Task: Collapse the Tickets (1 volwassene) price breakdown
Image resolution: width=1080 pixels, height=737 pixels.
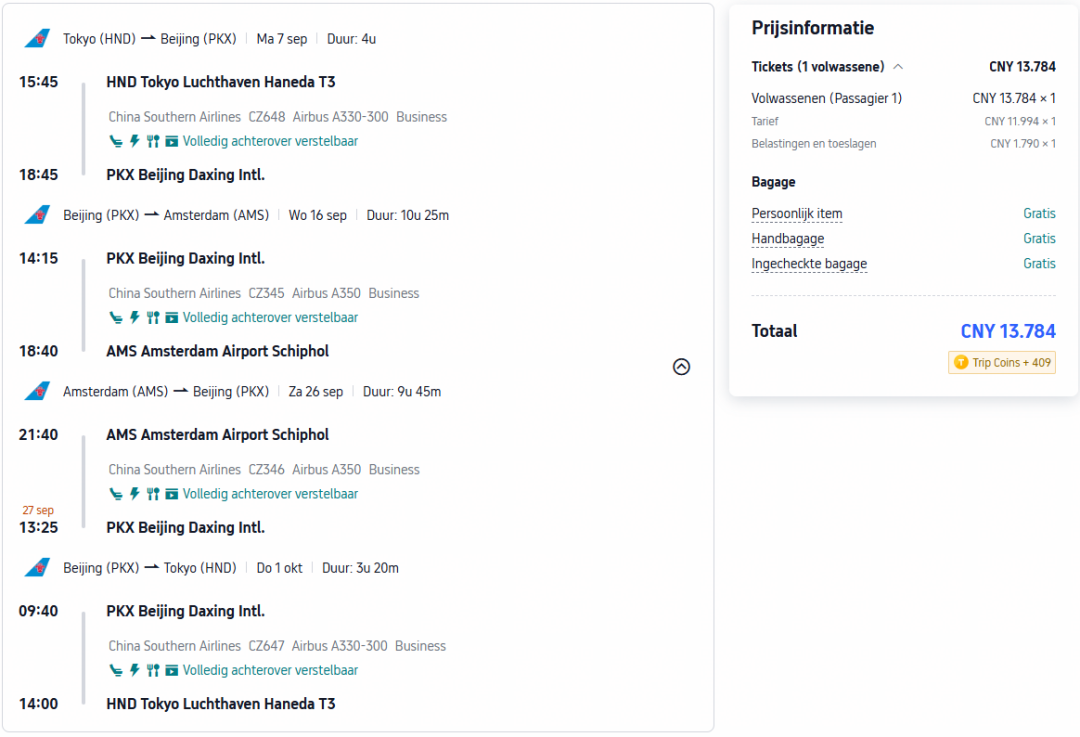Action: pos(898,67)
